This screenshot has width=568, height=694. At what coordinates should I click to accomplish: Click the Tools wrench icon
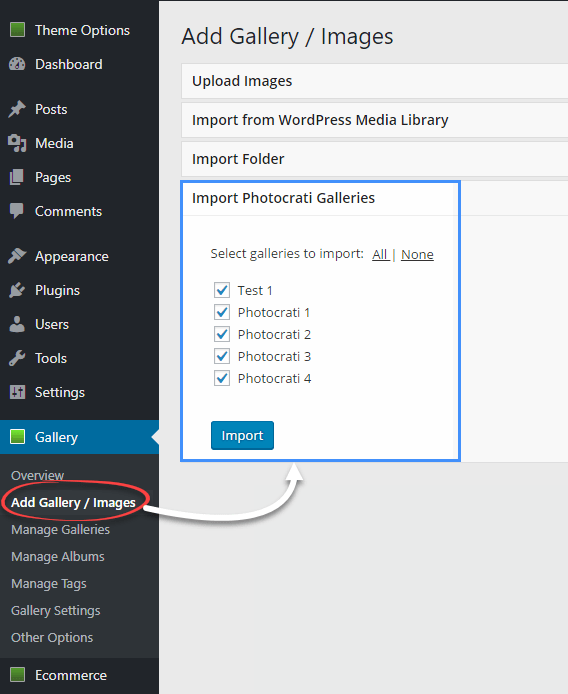[x=17, y=358]
